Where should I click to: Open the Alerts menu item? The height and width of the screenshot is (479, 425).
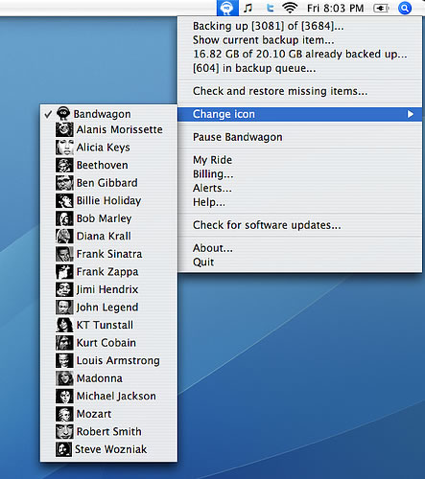click(212, 188)
